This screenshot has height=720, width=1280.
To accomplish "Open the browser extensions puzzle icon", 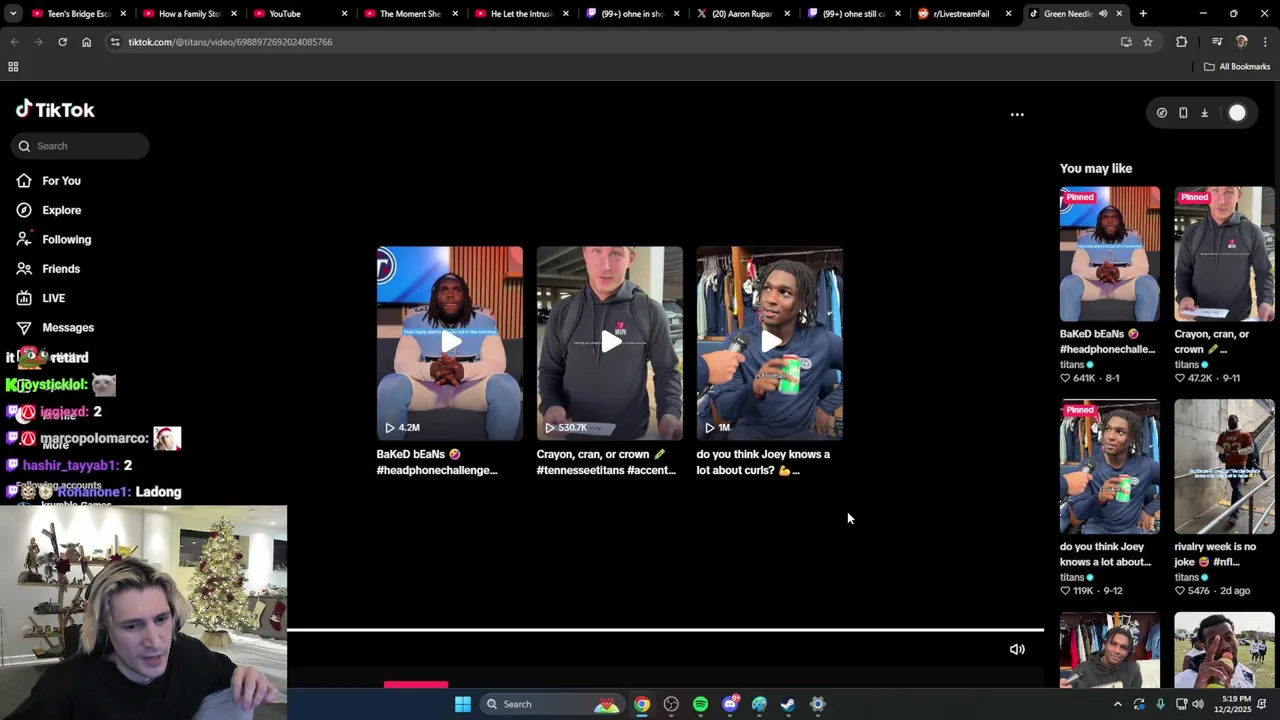I will pos(1181,42).
